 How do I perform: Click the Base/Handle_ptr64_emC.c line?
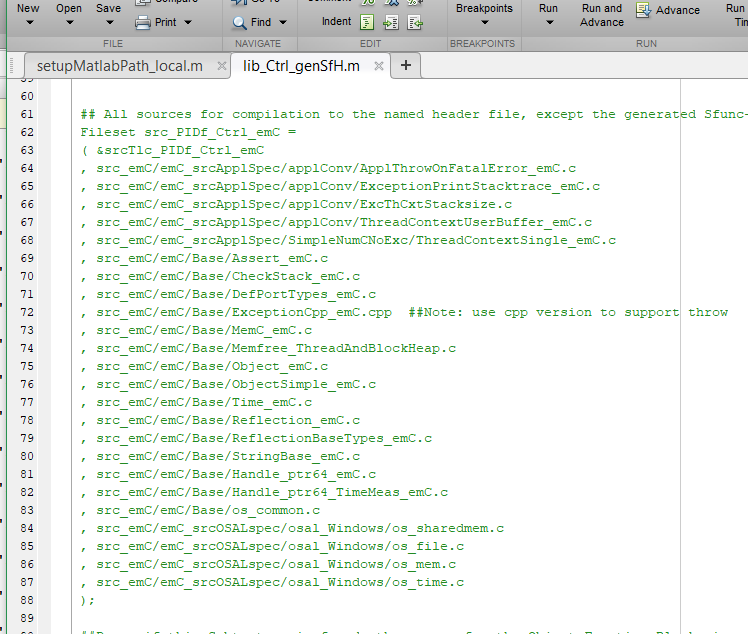229,475
